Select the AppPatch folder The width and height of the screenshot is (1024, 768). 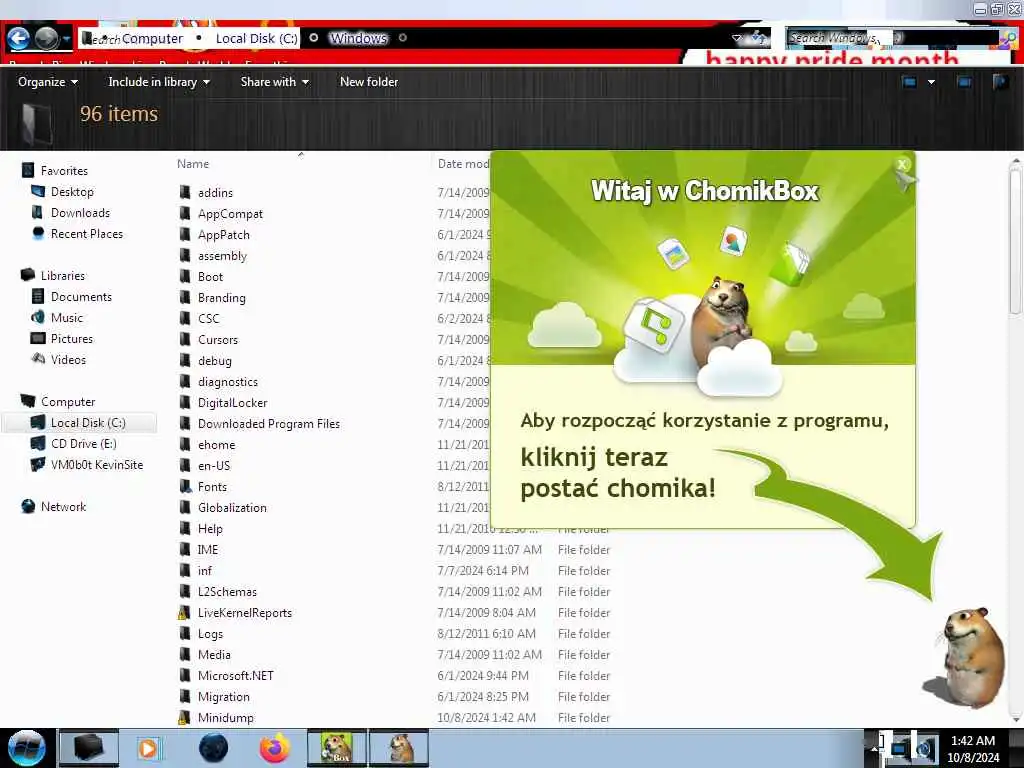[x=223, y=234]
